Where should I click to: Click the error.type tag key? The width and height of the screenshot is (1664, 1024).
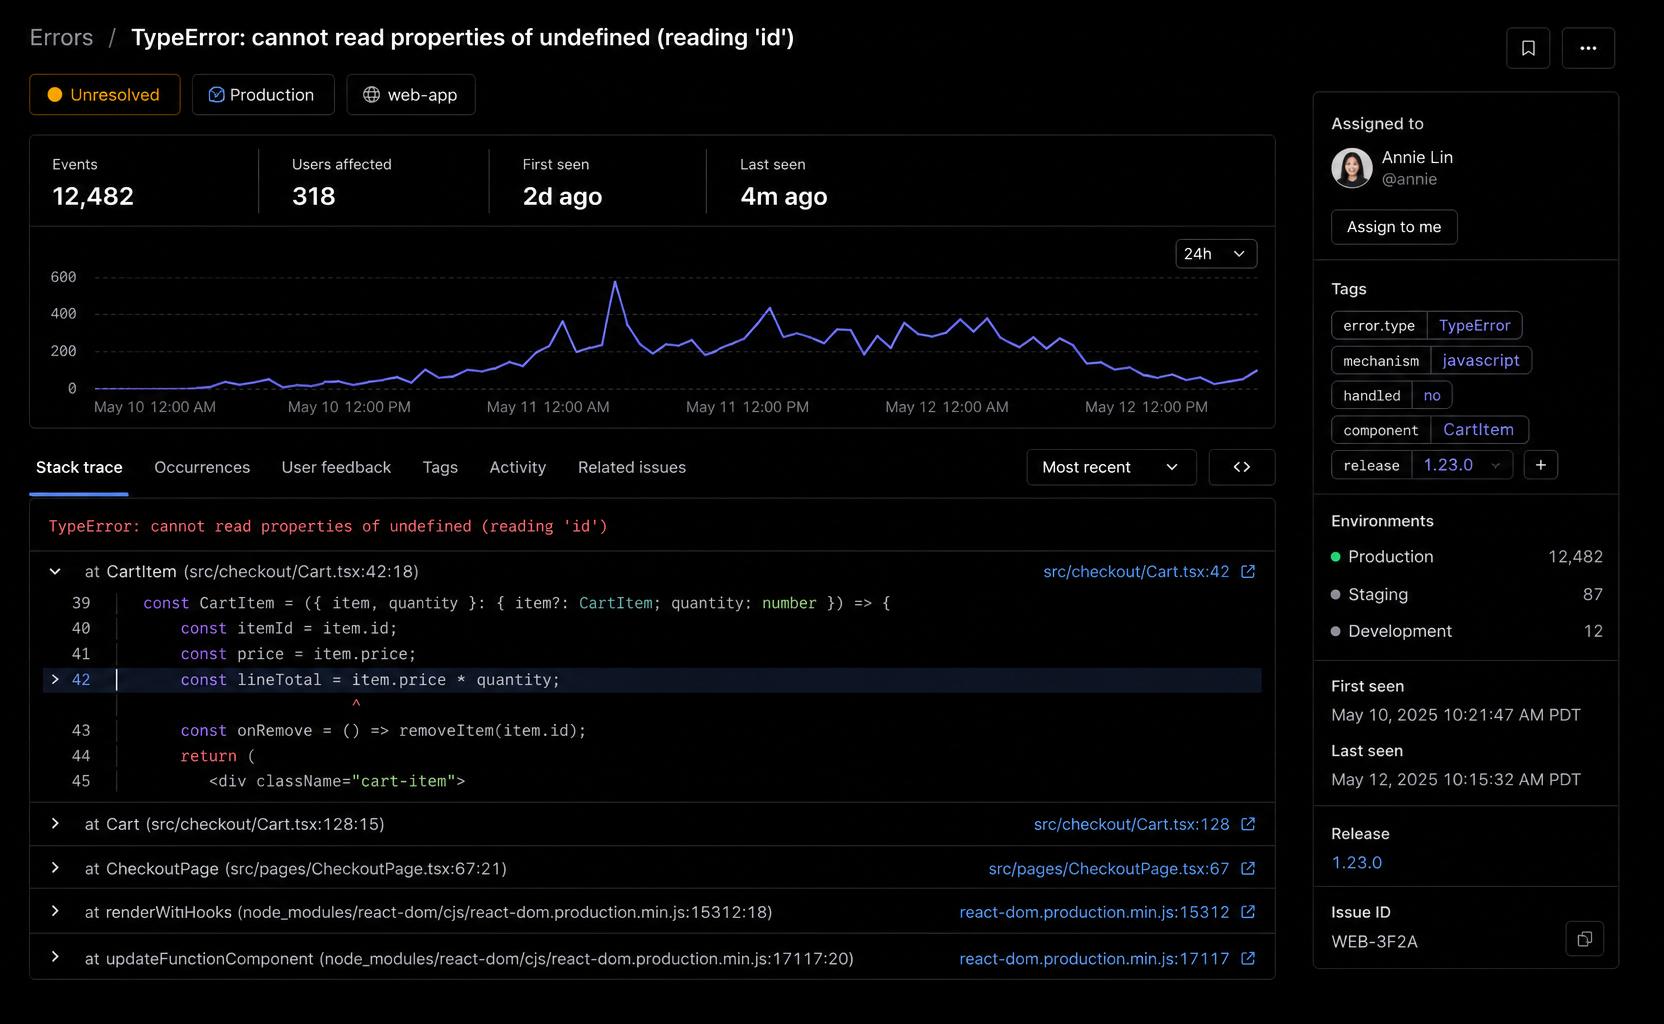tap(1379, 325)
